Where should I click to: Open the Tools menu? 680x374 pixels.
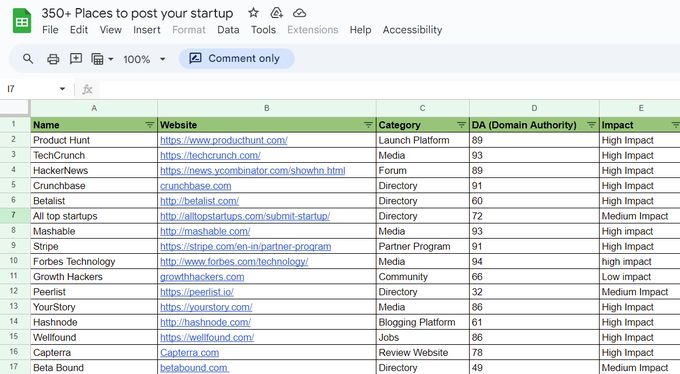pos(263,30)
